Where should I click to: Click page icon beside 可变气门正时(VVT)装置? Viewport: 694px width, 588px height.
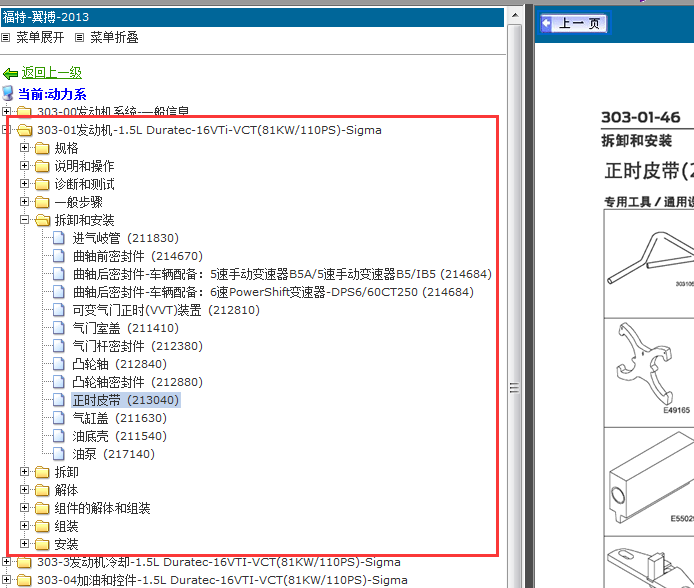[58, 310]
